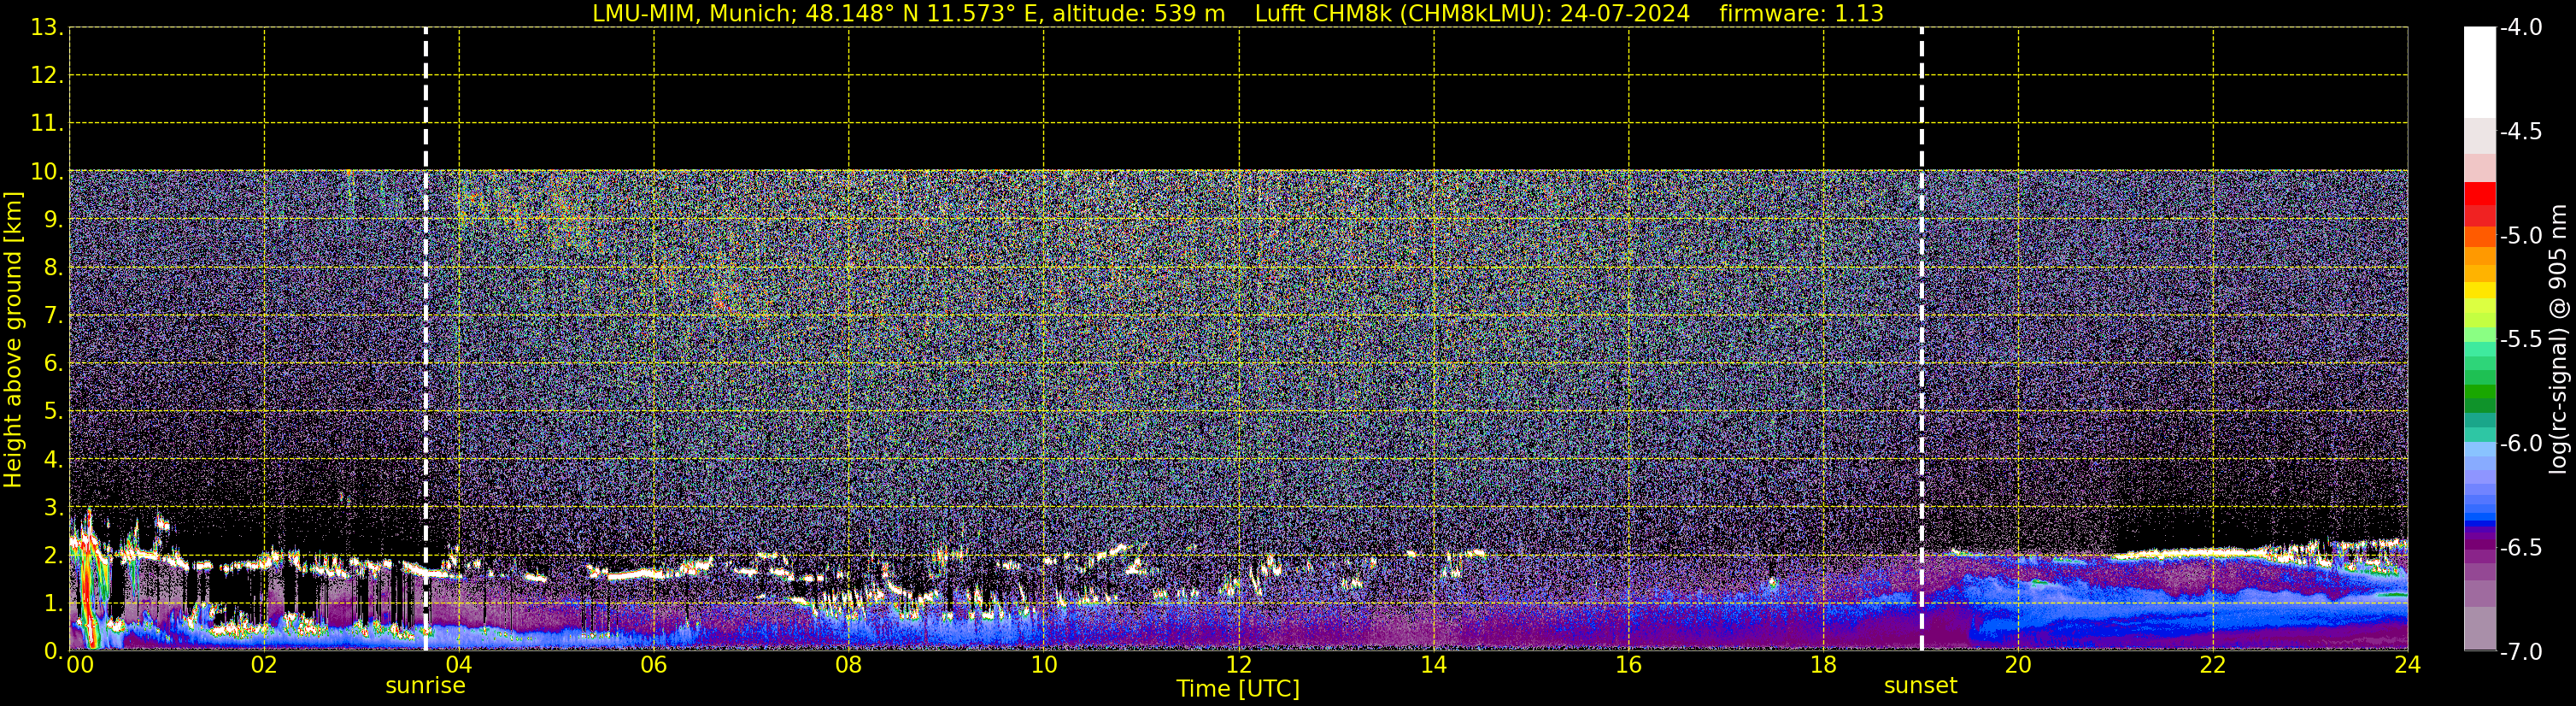2576x706 pixels.
Task: Click the "11." height axis tick label
Action: point(48,124)
